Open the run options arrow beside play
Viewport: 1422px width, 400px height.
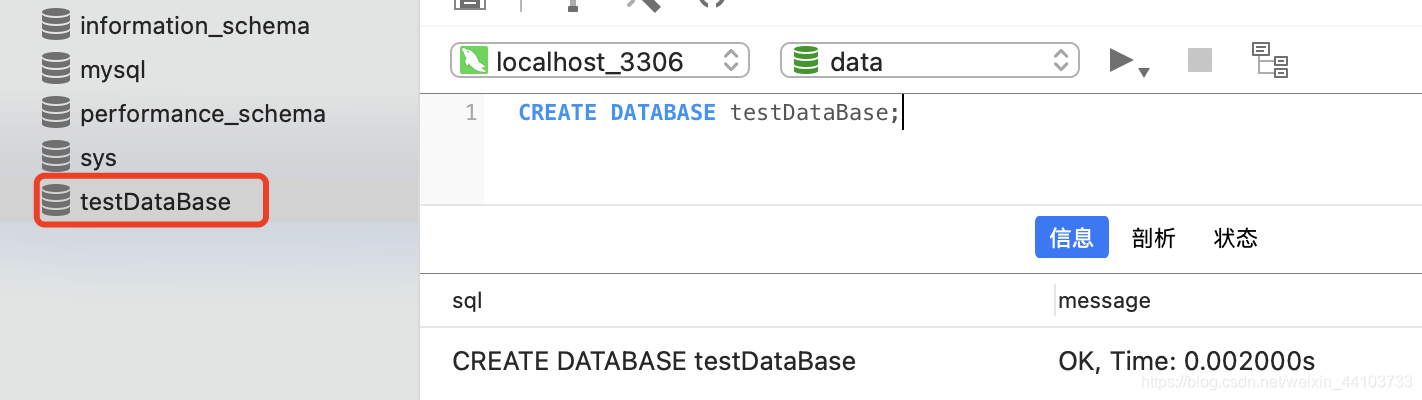(x=1144, y=72)
